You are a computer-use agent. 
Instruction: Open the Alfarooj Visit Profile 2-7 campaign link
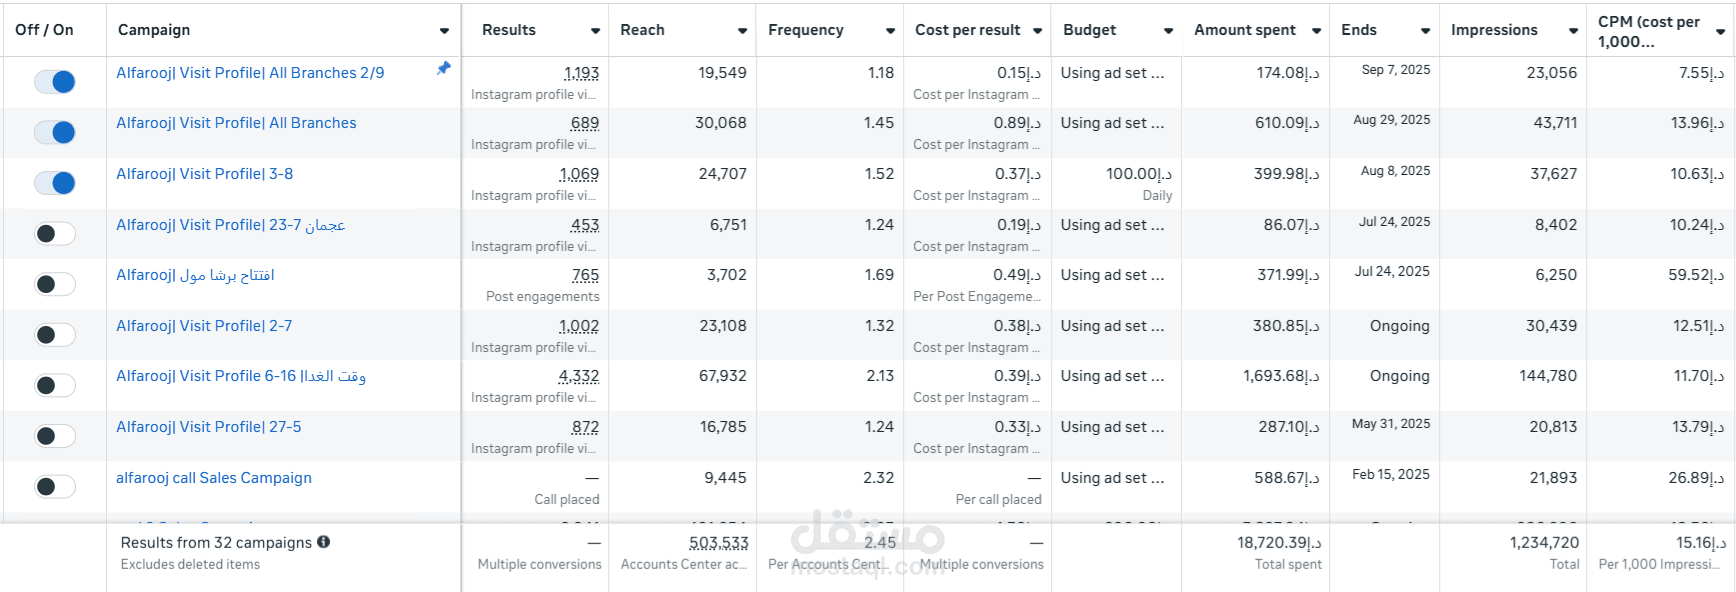[204, 326]
